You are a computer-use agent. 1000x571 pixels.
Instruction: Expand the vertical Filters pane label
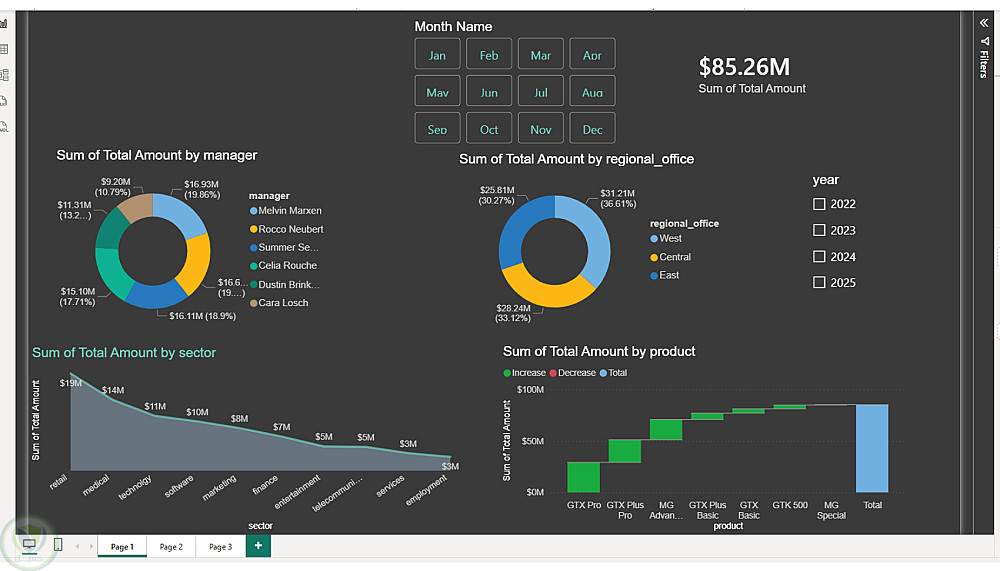(x=984, y=64)
